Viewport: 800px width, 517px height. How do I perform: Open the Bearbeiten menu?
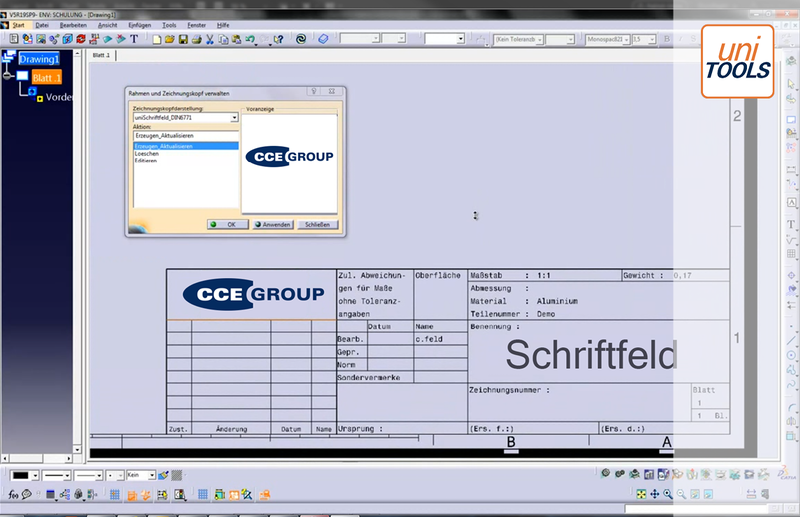pos(73,25)
